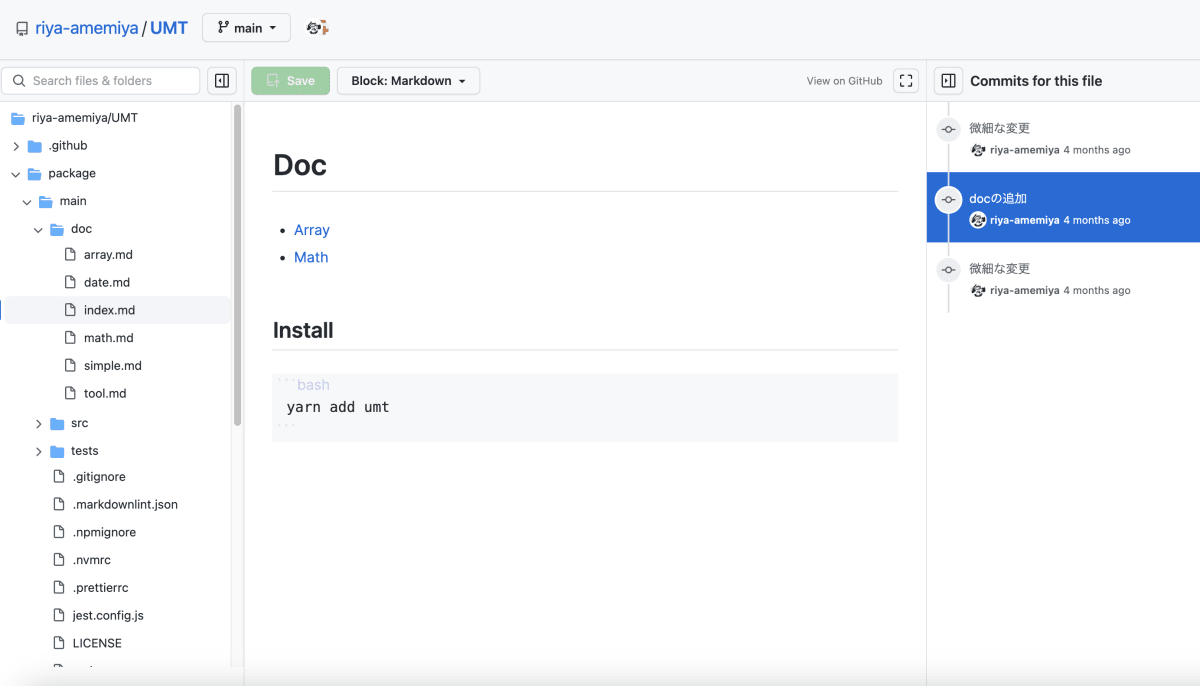The image size is (1200, 686).
Task: Click the commit node icon for docの追加
Action: click(x=948, y=200)
